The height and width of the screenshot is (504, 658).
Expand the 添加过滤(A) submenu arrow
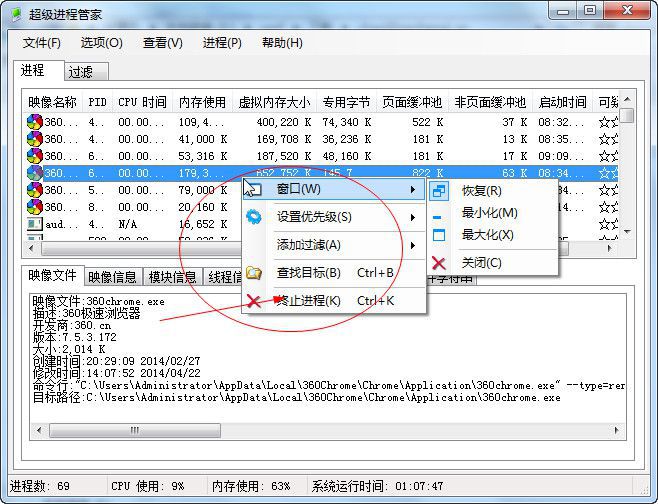point(413,245)
